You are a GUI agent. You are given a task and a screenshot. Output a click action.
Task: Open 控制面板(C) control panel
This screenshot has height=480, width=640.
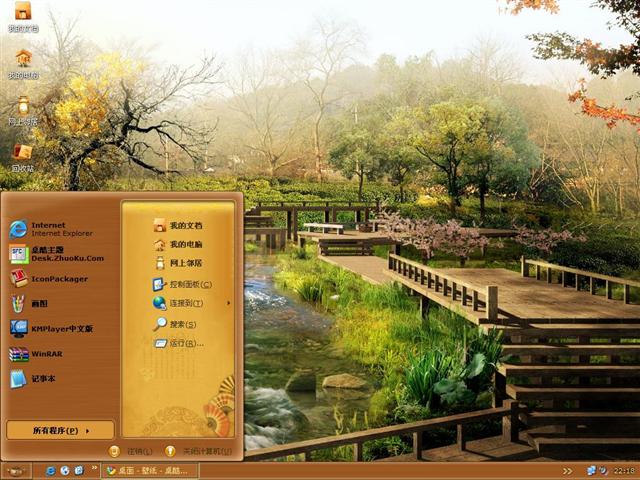click(x=182, y=284)
